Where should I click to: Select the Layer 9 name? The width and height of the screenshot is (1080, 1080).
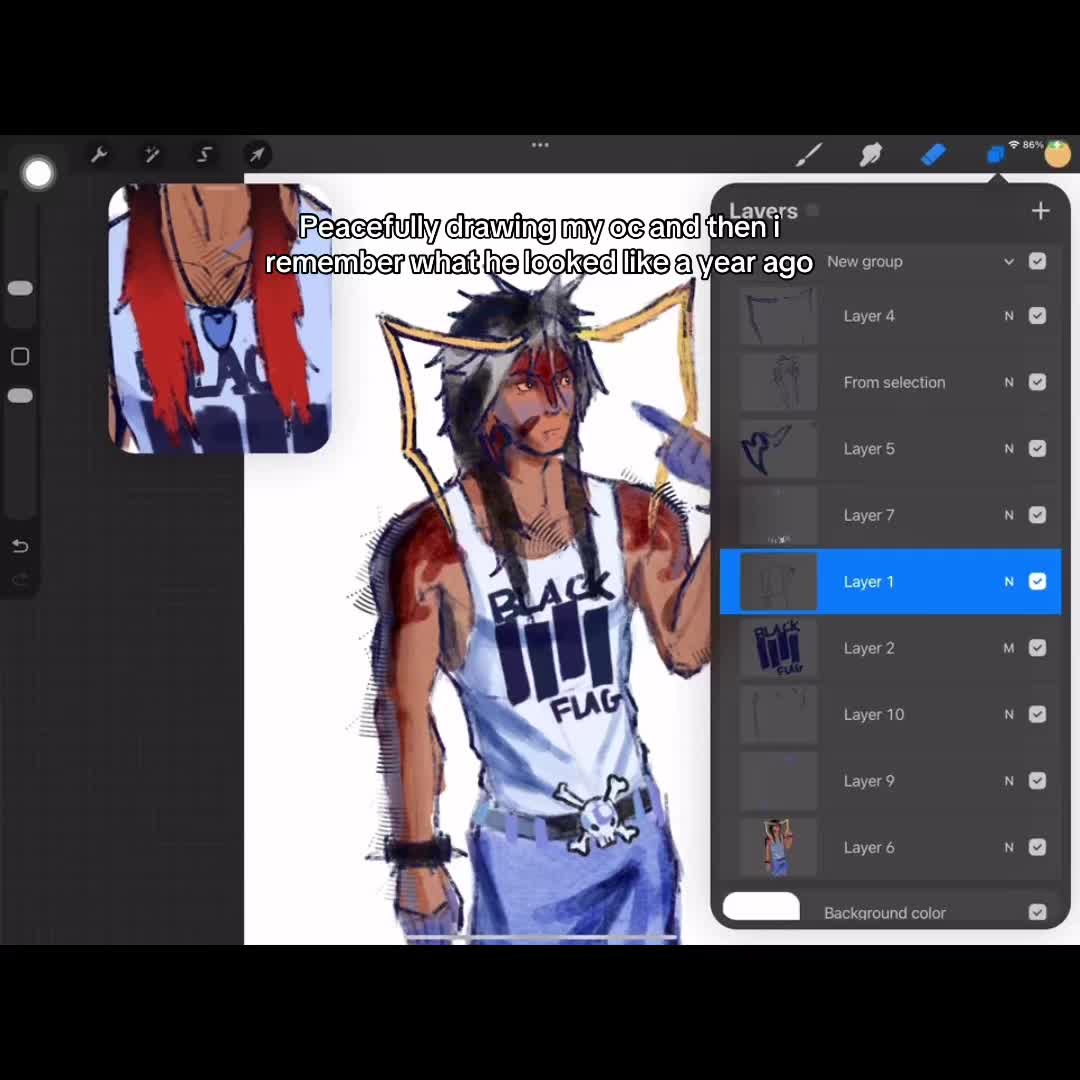869,781
